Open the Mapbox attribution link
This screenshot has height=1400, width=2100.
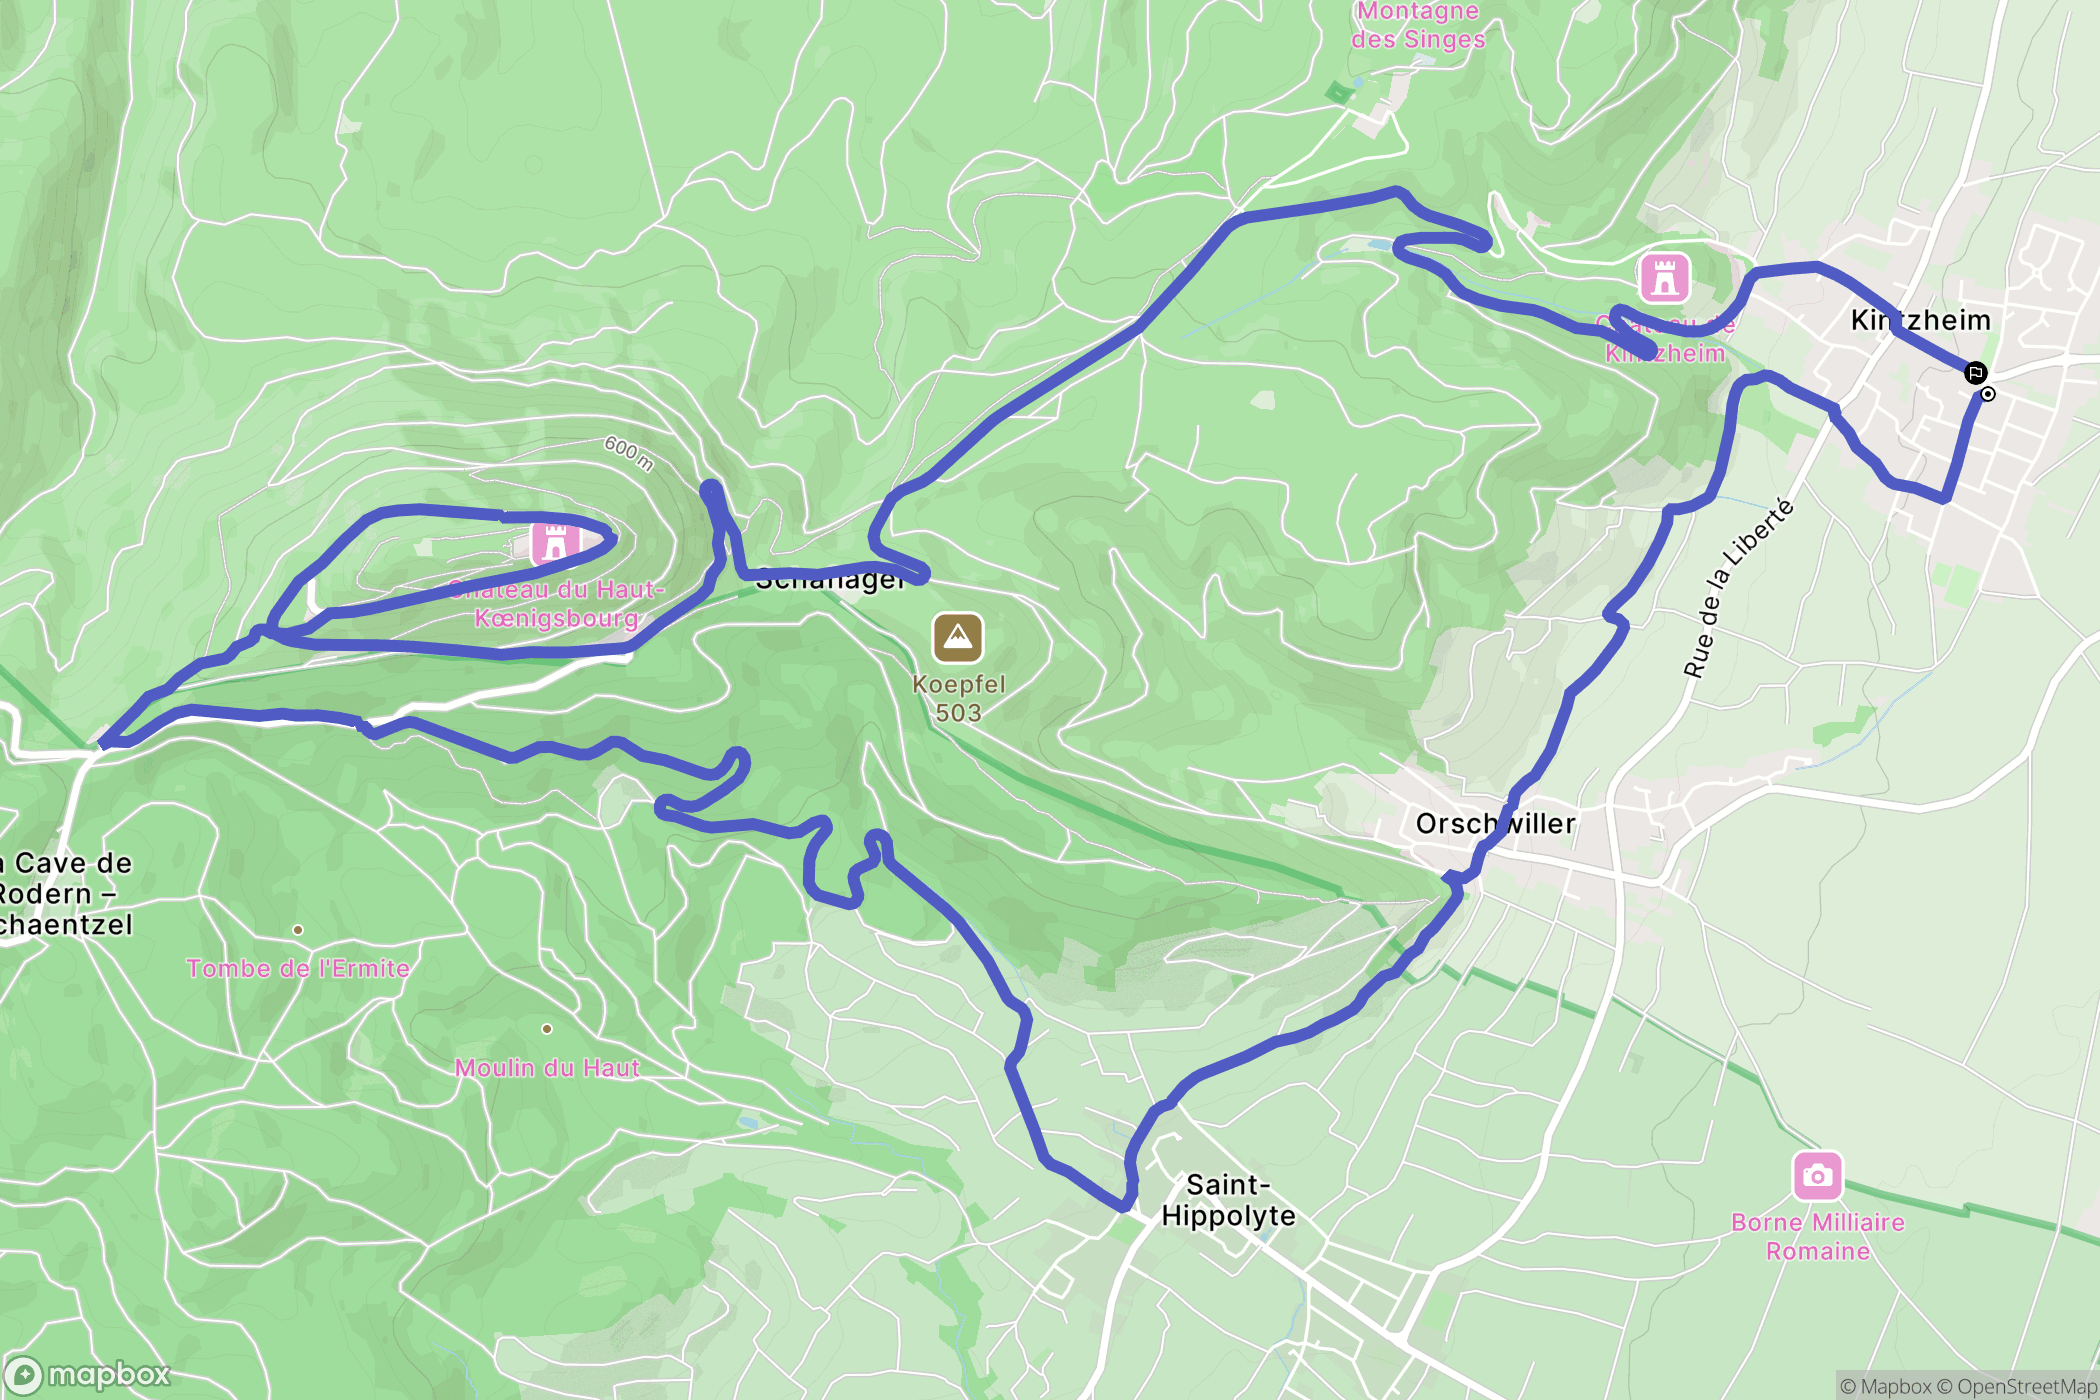click(1885, 1386)
